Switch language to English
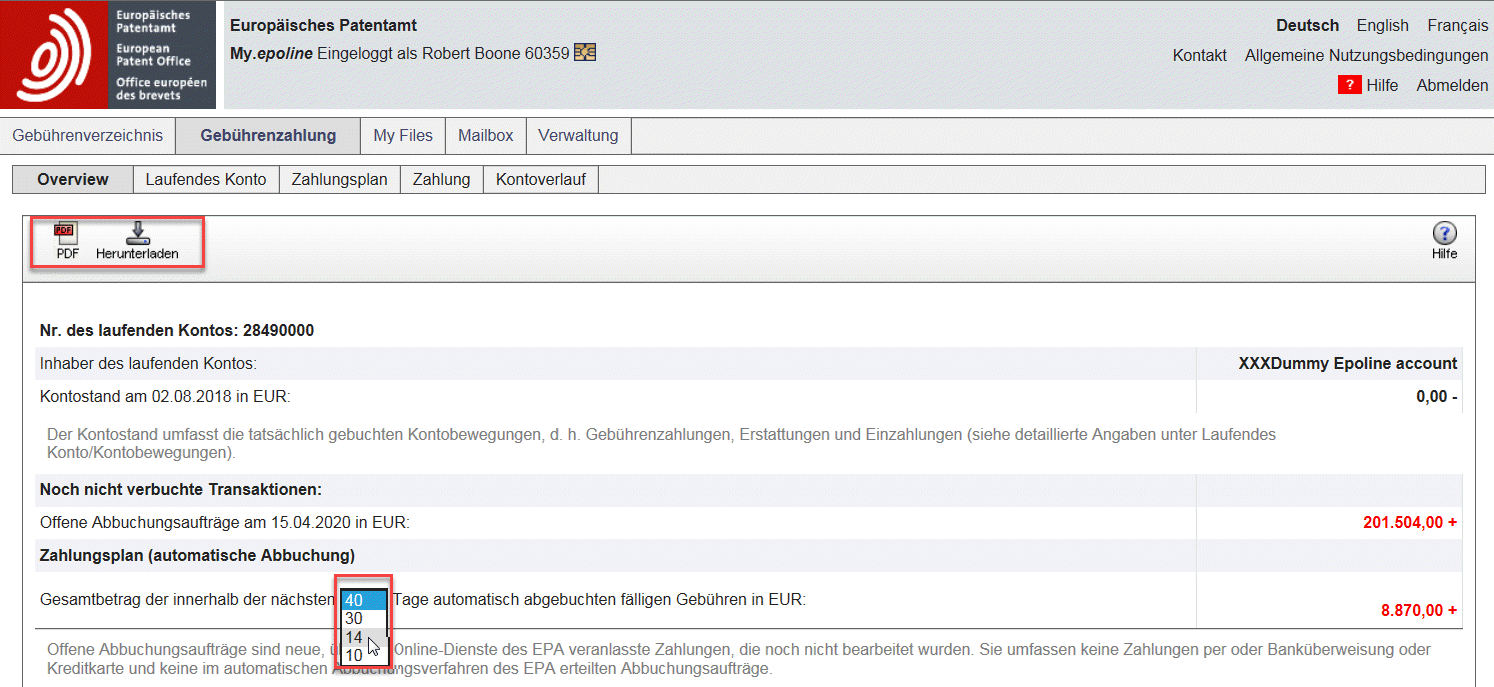1494x687 pixels. 1382,26
